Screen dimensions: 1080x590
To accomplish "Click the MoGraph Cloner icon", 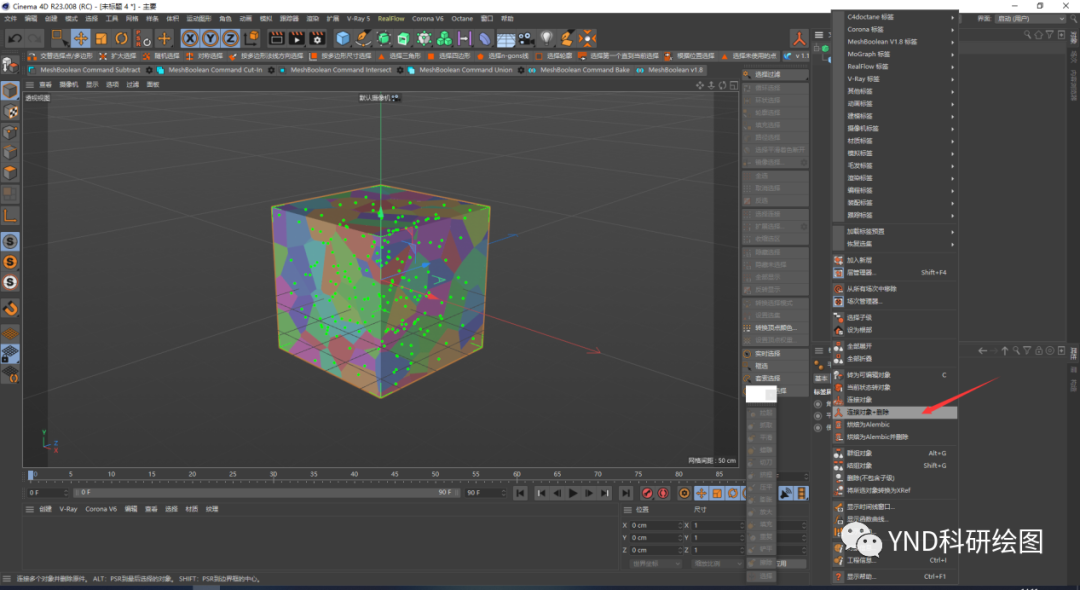I will coord(444,39).
